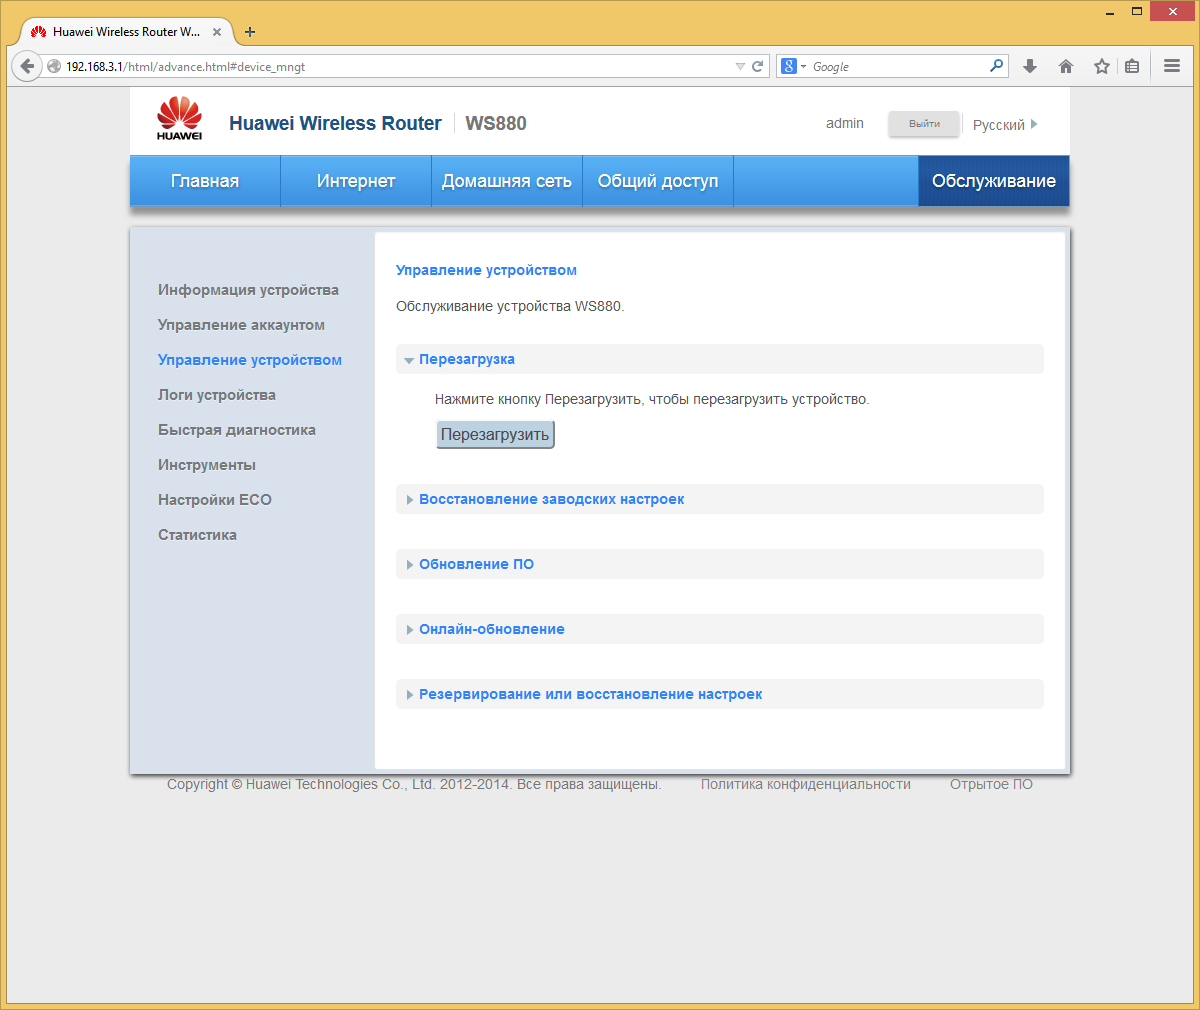Log out with the Выйти button
1200x1010 pixels.
point(924,124)
